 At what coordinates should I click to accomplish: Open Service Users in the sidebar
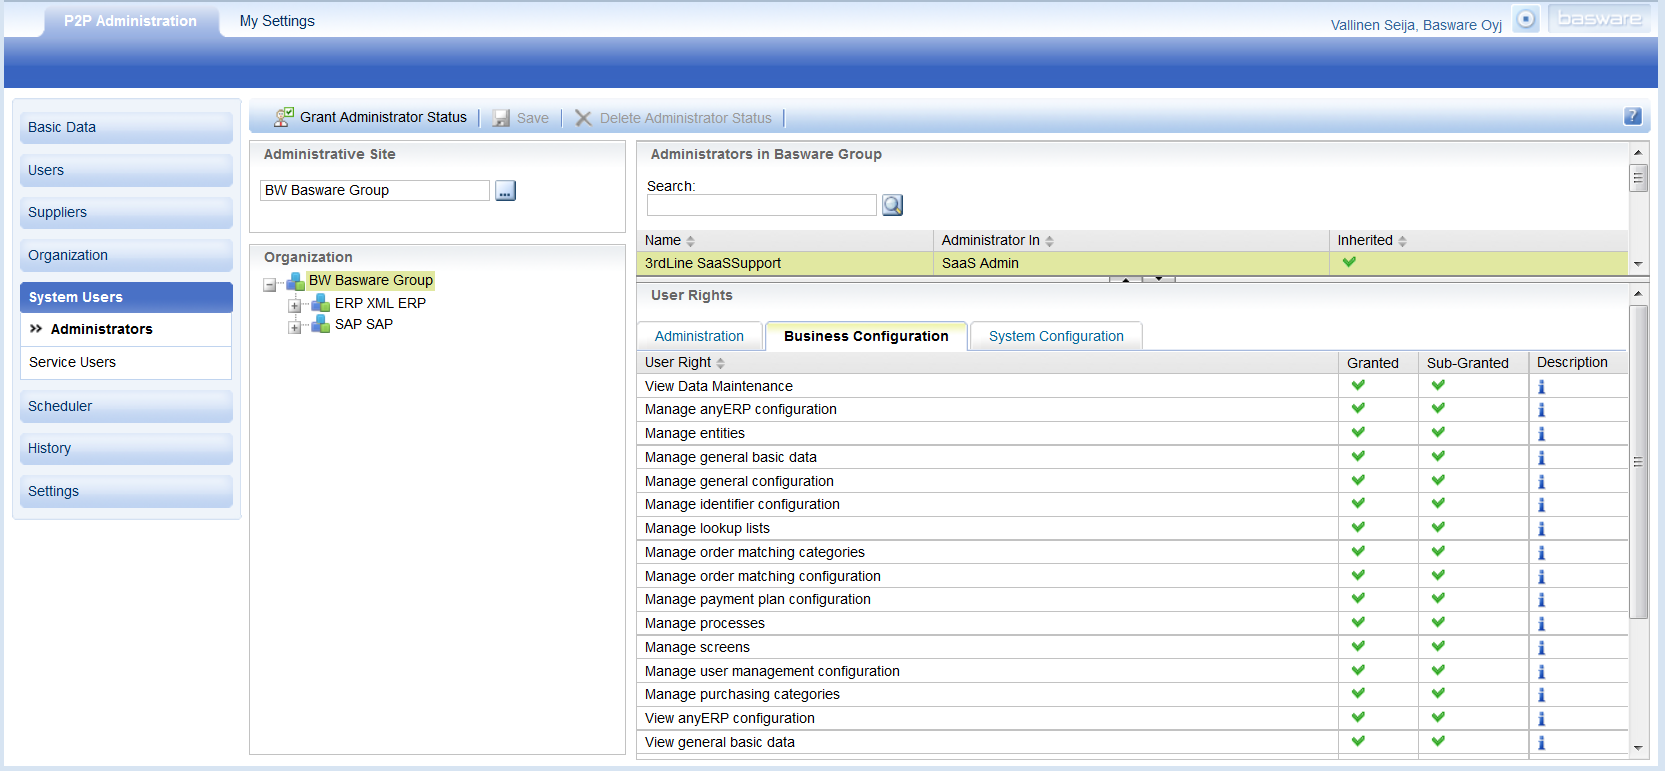[x=72, y=362]
